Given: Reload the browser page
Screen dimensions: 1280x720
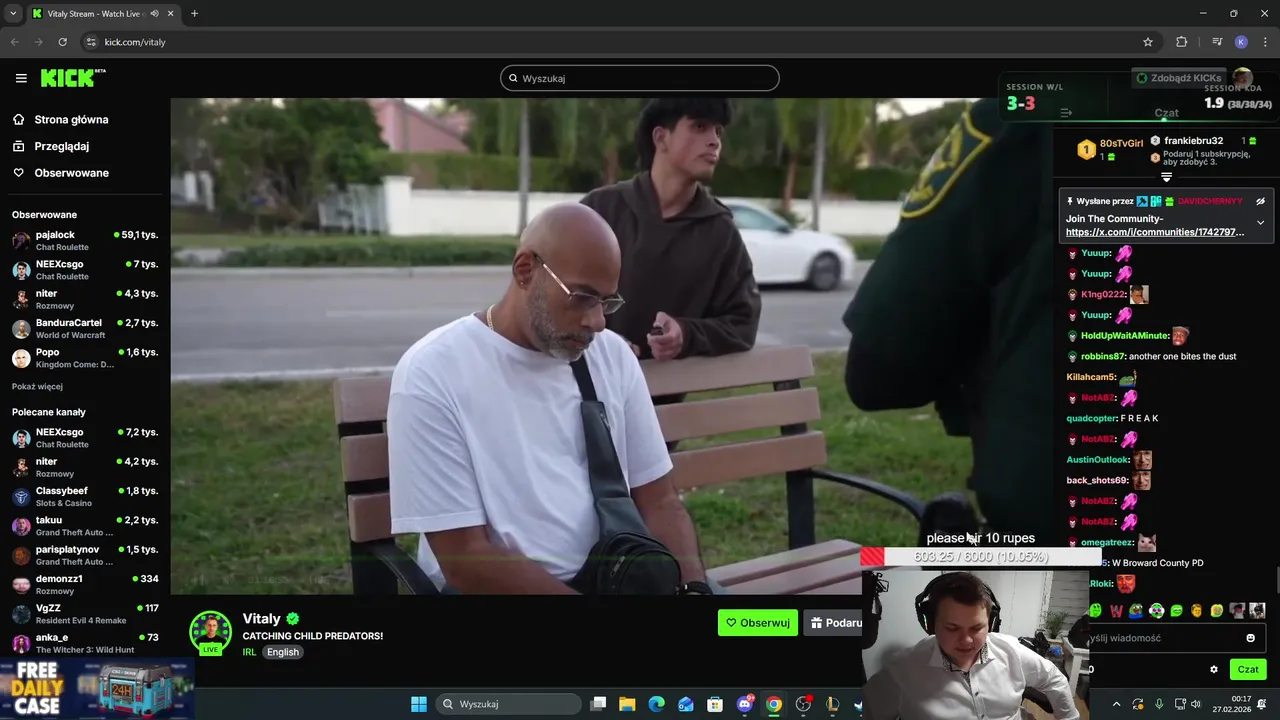Looking at the screenshot, I should 62,42.
